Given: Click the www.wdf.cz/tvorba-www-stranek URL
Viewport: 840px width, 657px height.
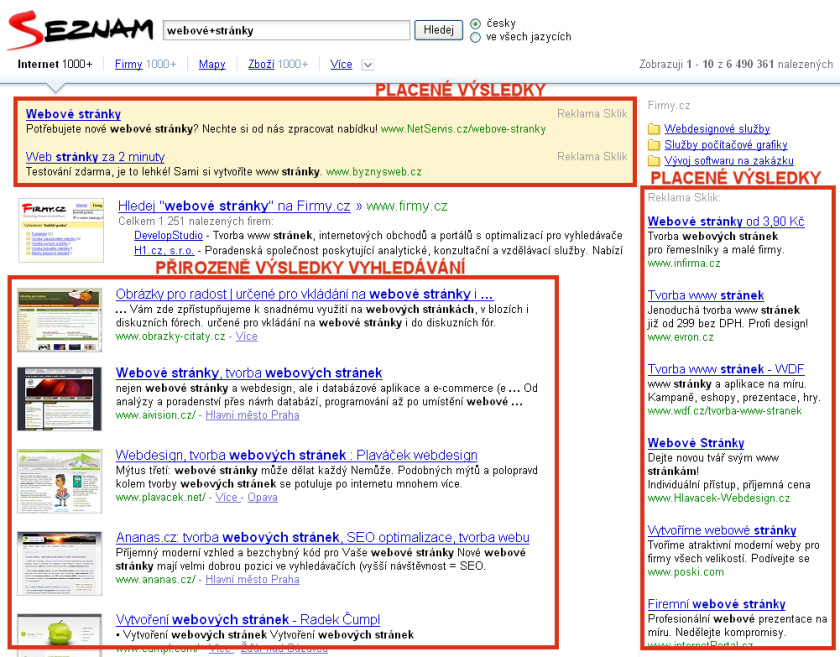Looking at the screenshot, I should 725,412.
